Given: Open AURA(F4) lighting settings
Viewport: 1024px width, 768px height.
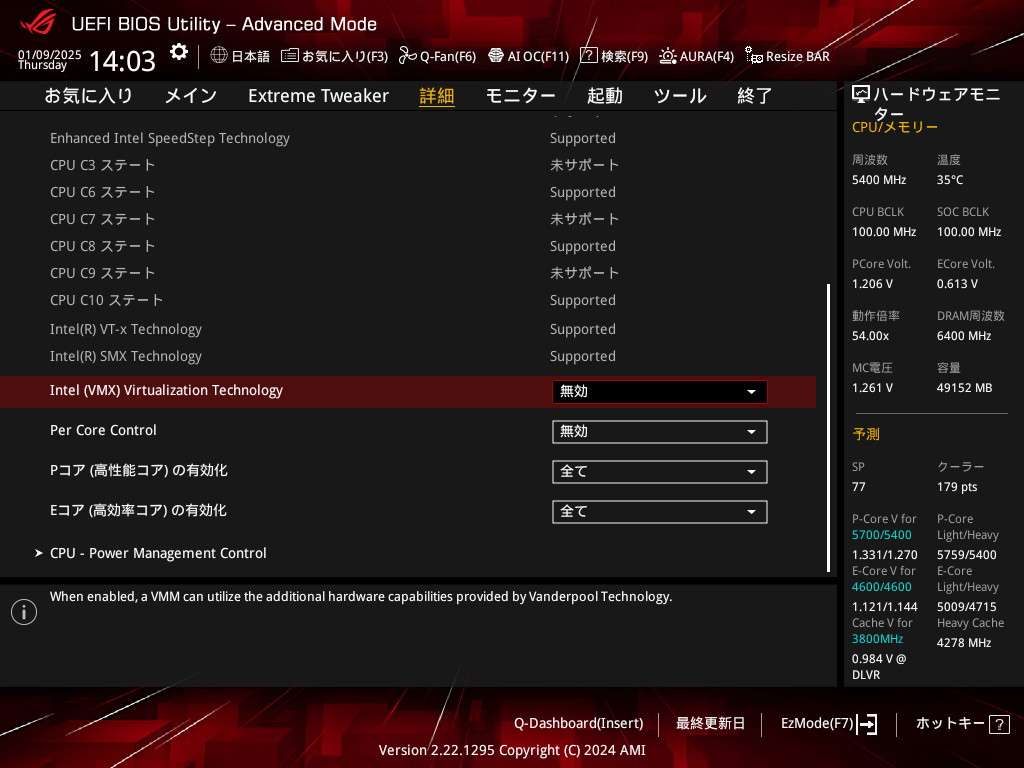Looking at the screenshot, I should 667,56.
